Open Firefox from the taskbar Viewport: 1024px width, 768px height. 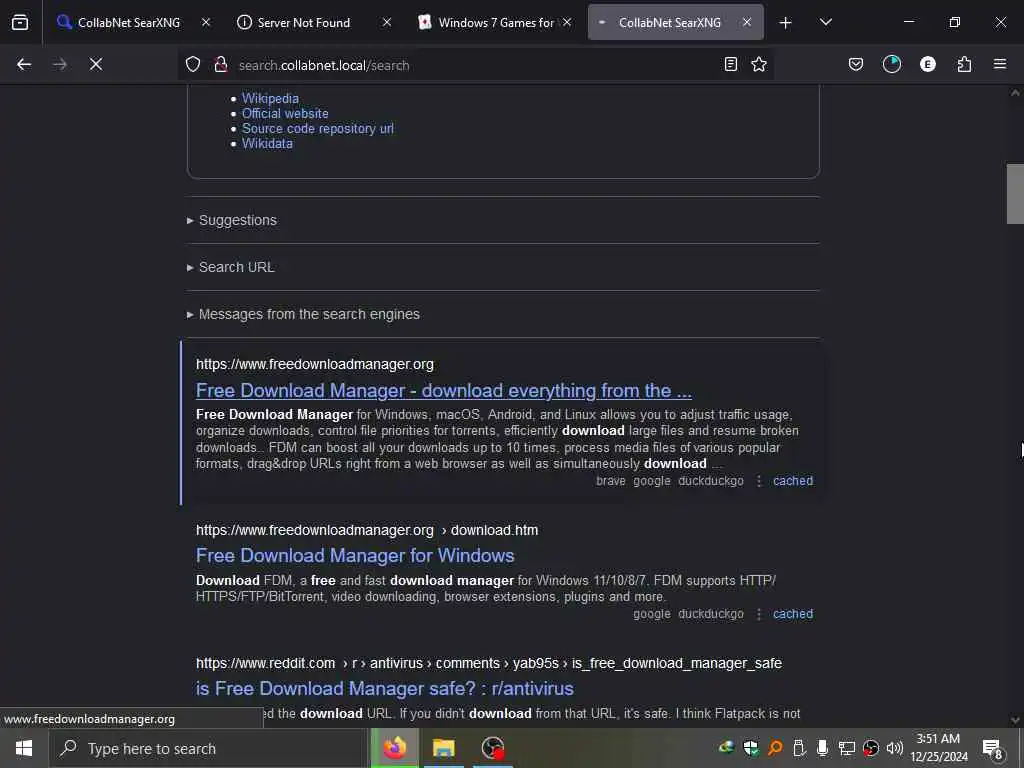point(394,748)
